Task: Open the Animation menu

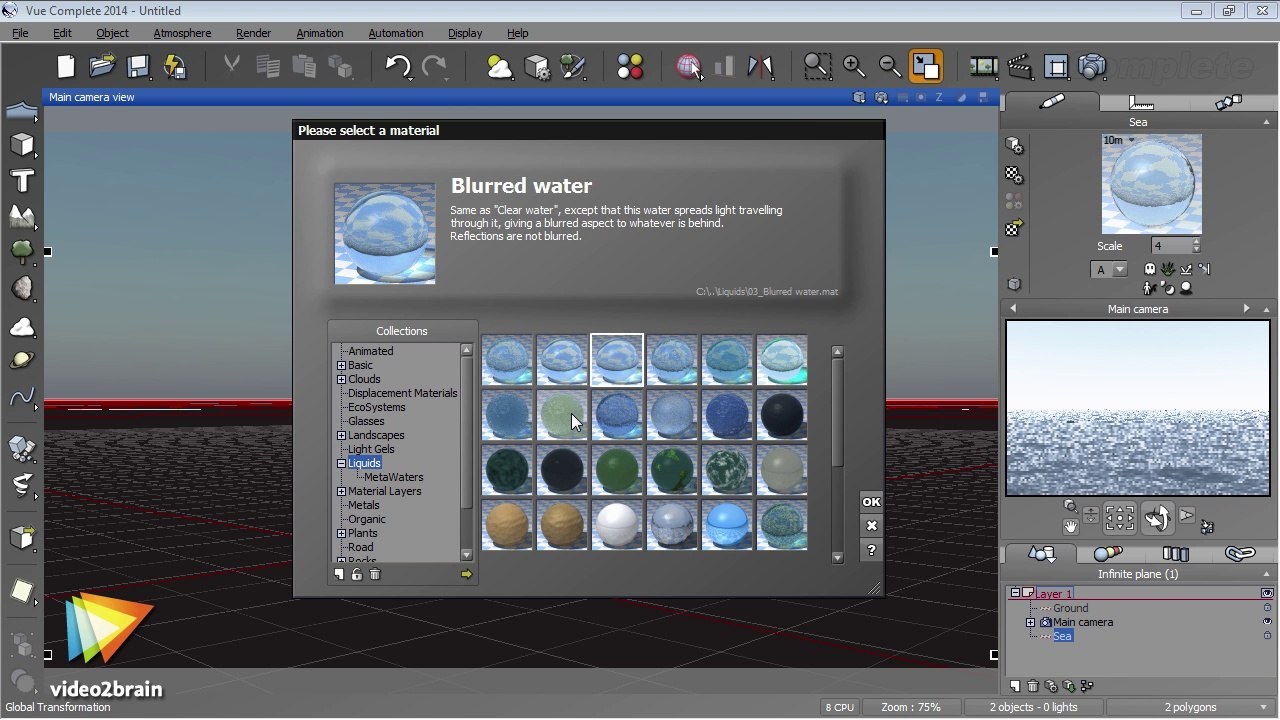Action: pos(320,33)
